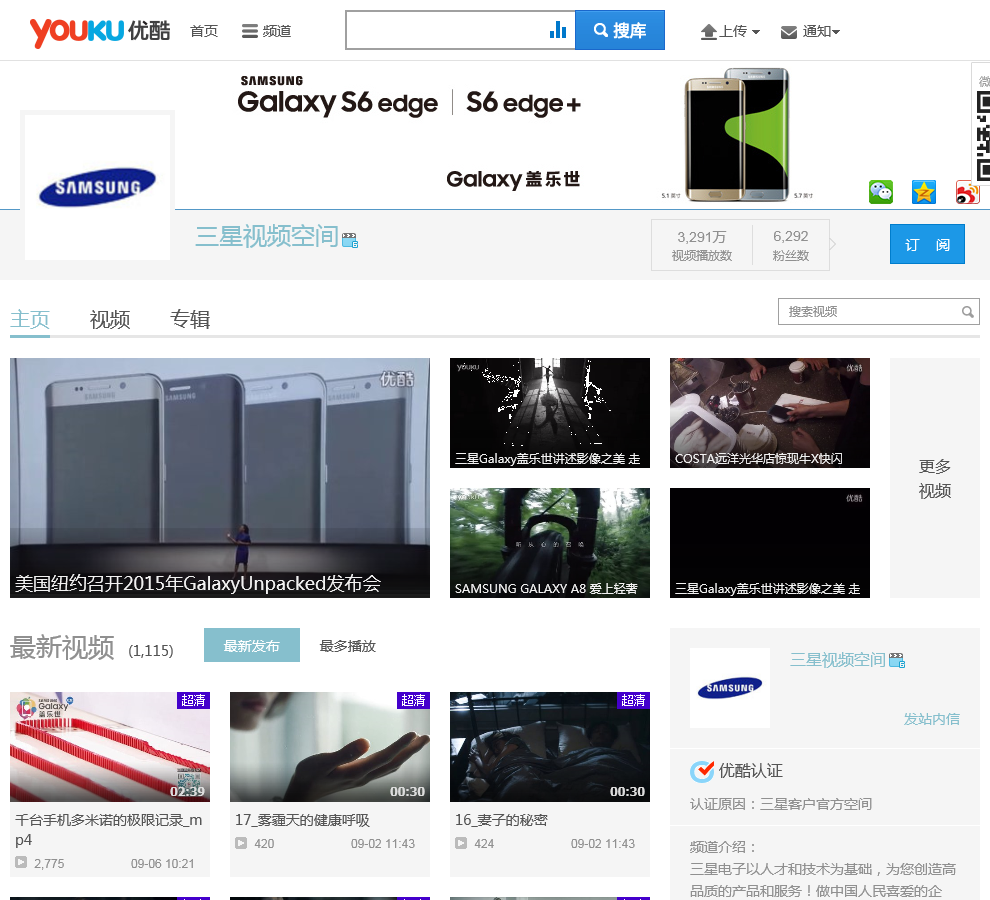The width and height of the screenshot is (990, 900).
Task: Open the 千台手机多米诺 video thumbnail
Action: coord(110,747)
